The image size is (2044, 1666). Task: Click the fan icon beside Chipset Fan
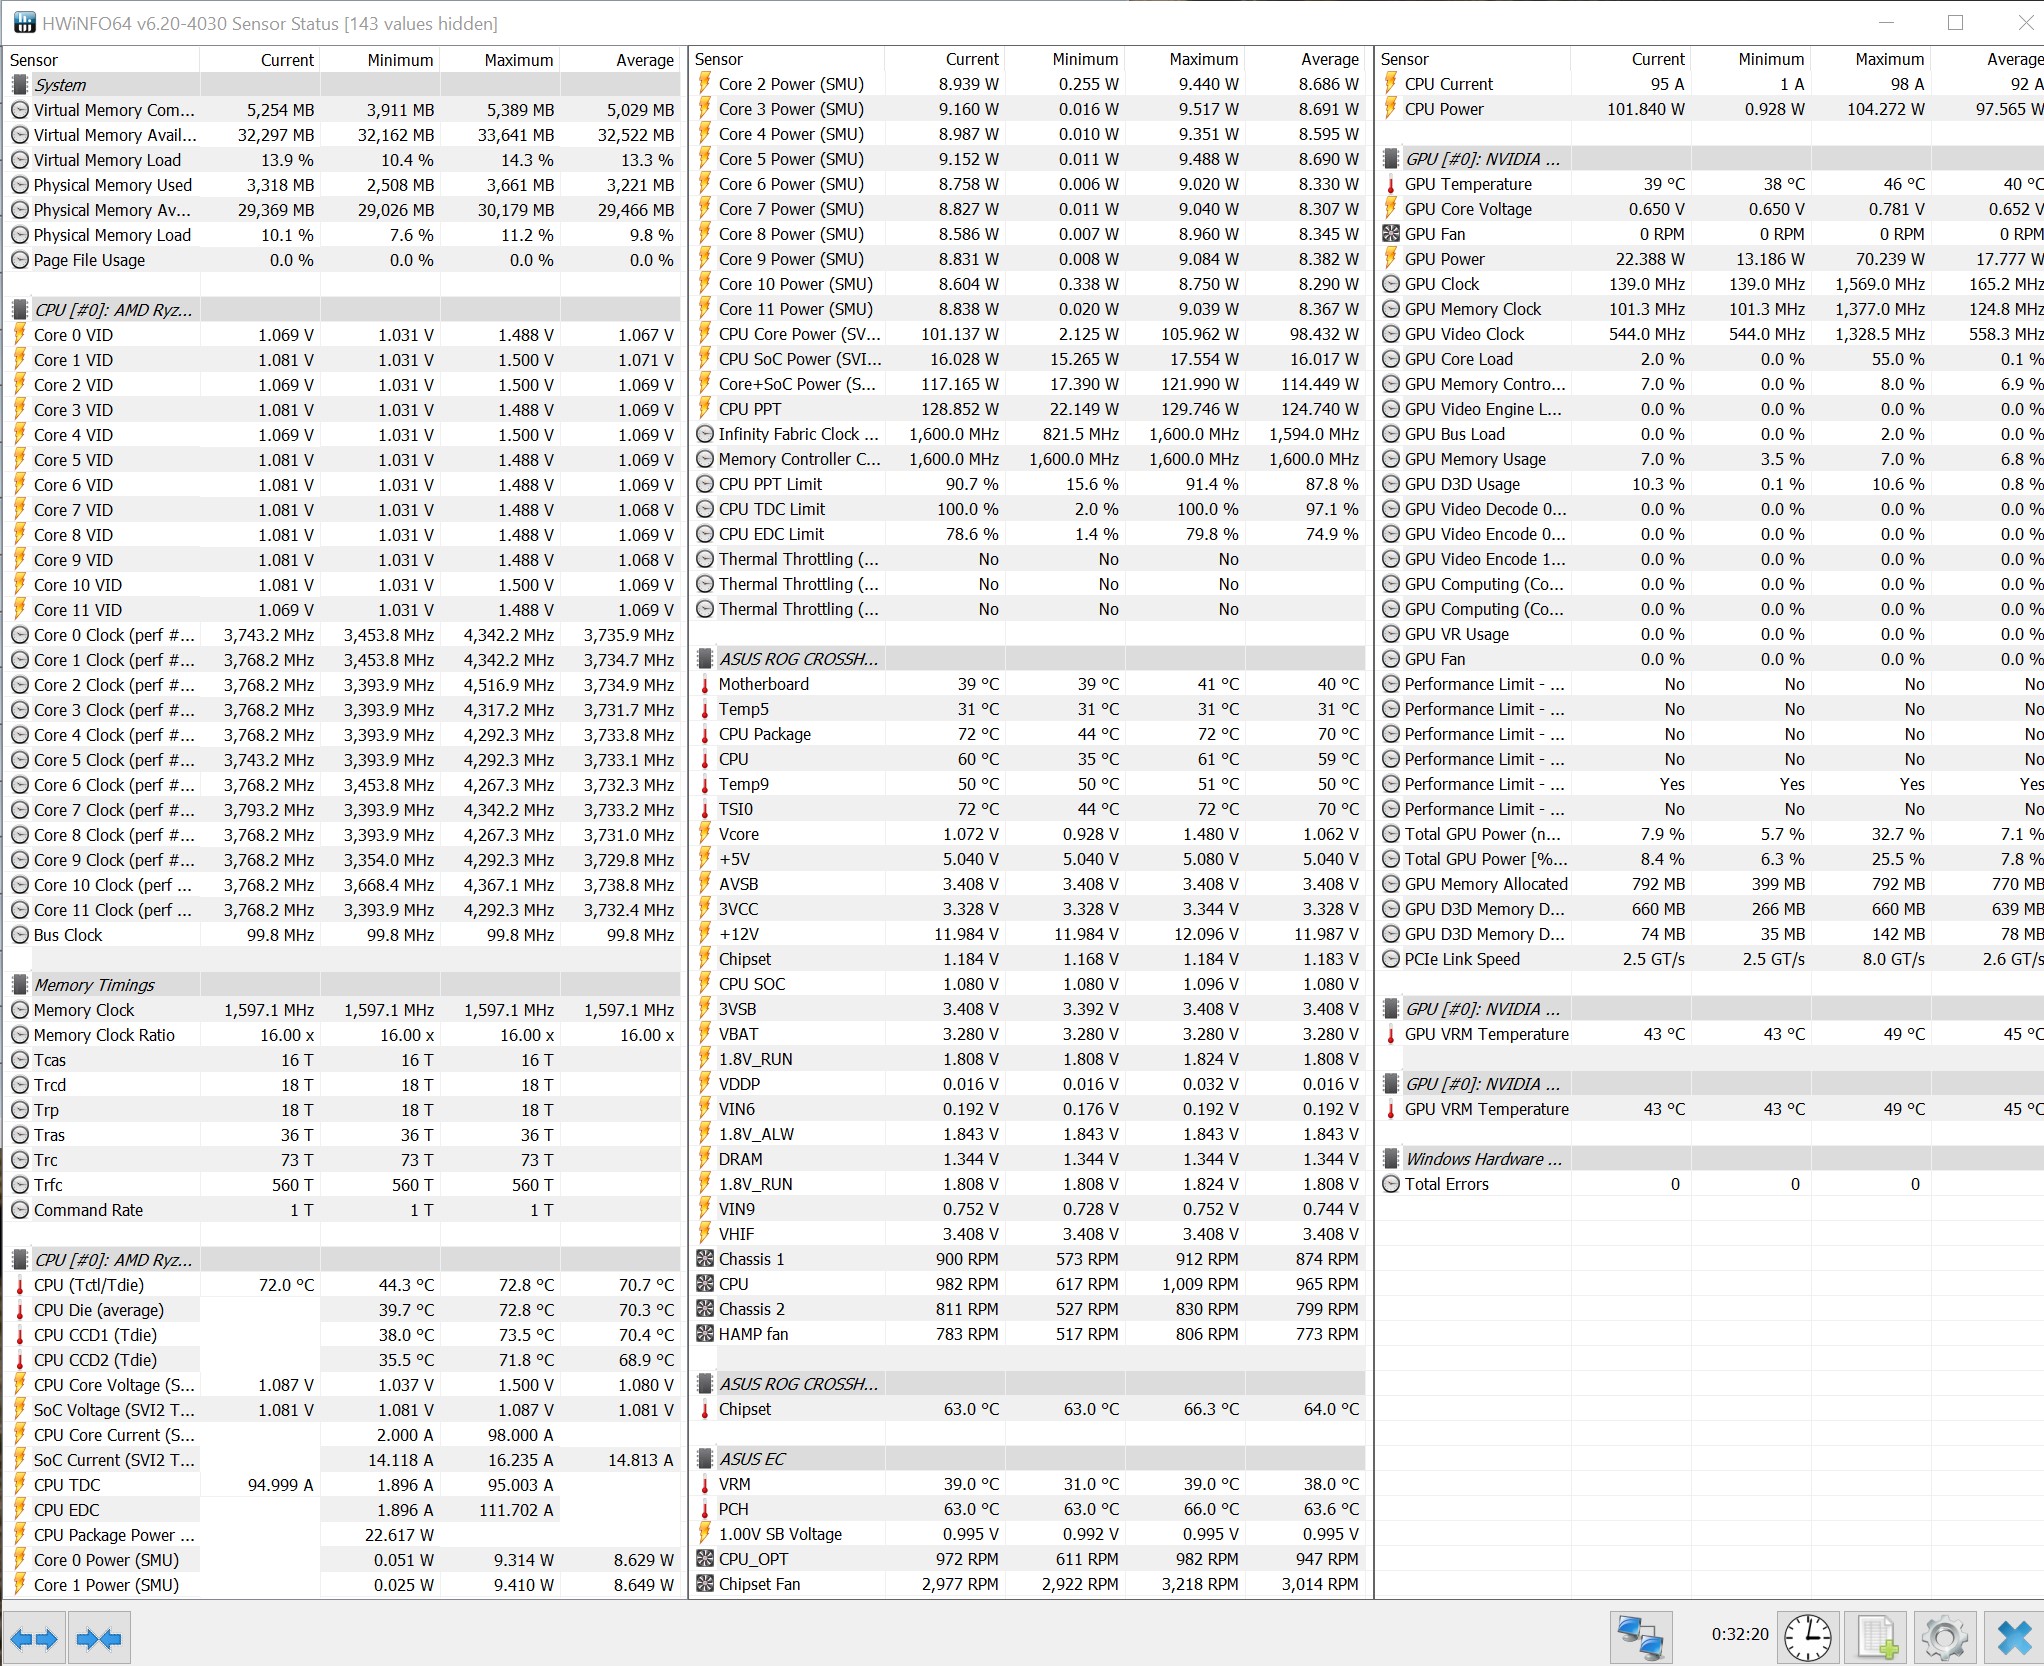pos(705,1584)
